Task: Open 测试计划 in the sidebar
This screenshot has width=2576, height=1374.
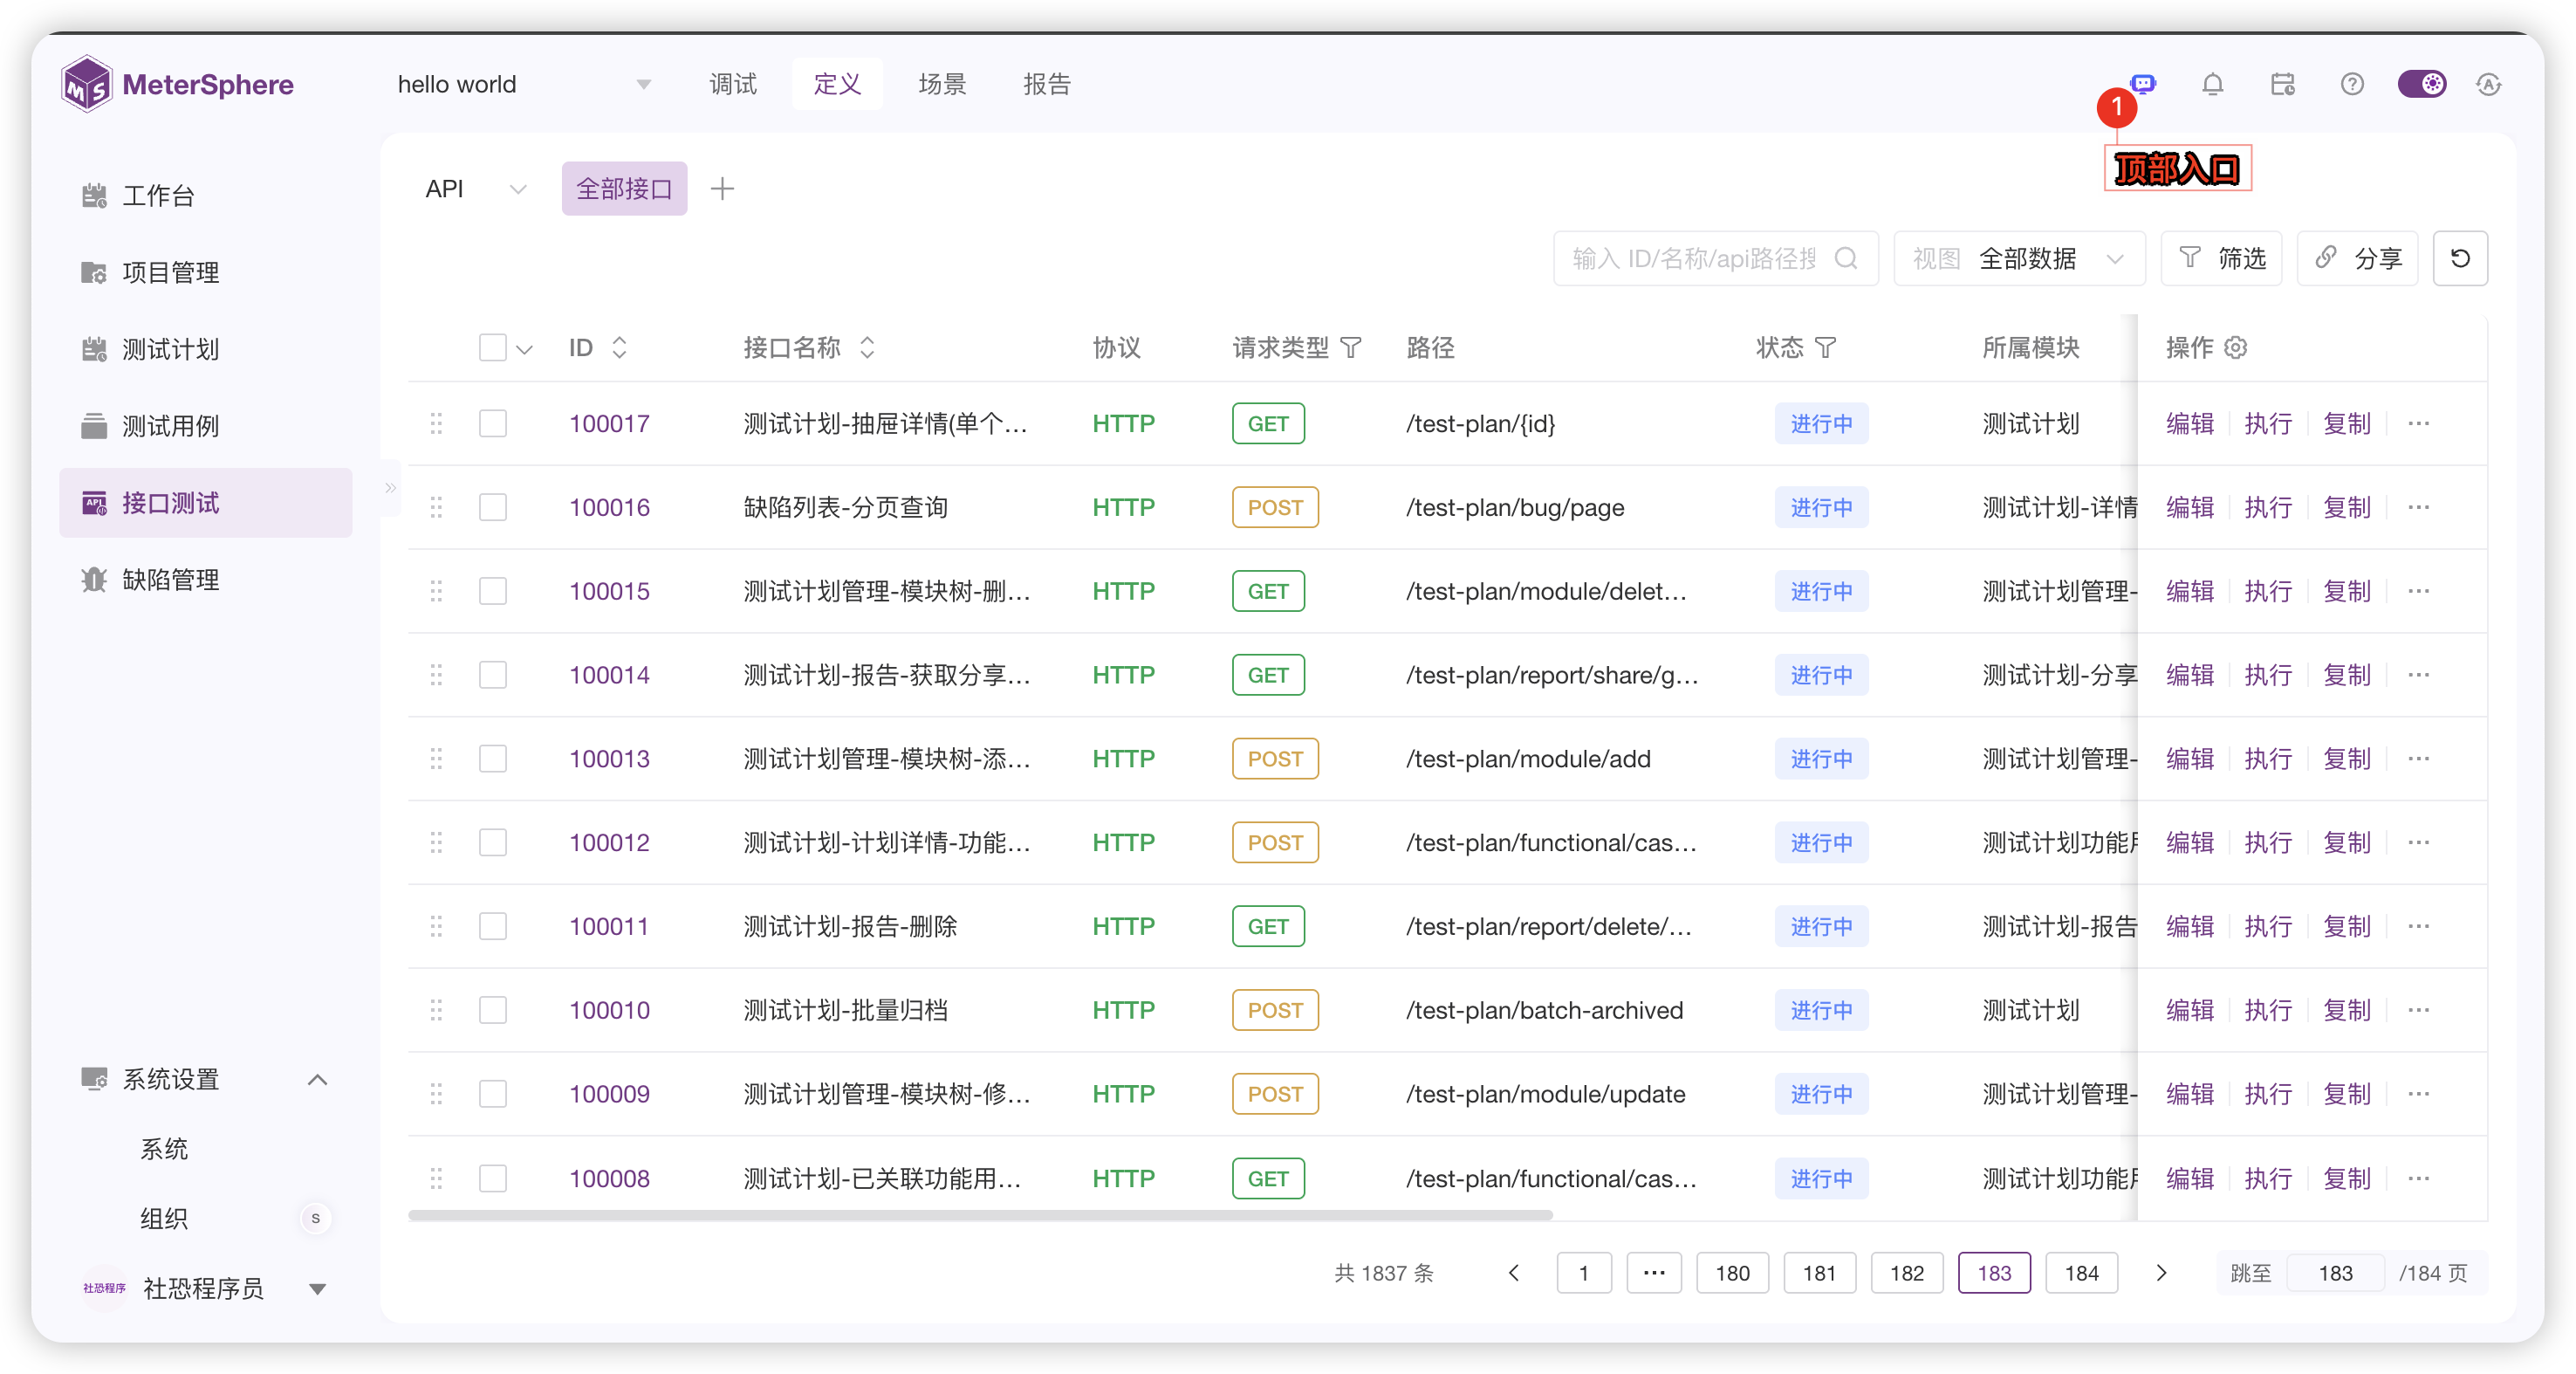Action: click(205, 349)
